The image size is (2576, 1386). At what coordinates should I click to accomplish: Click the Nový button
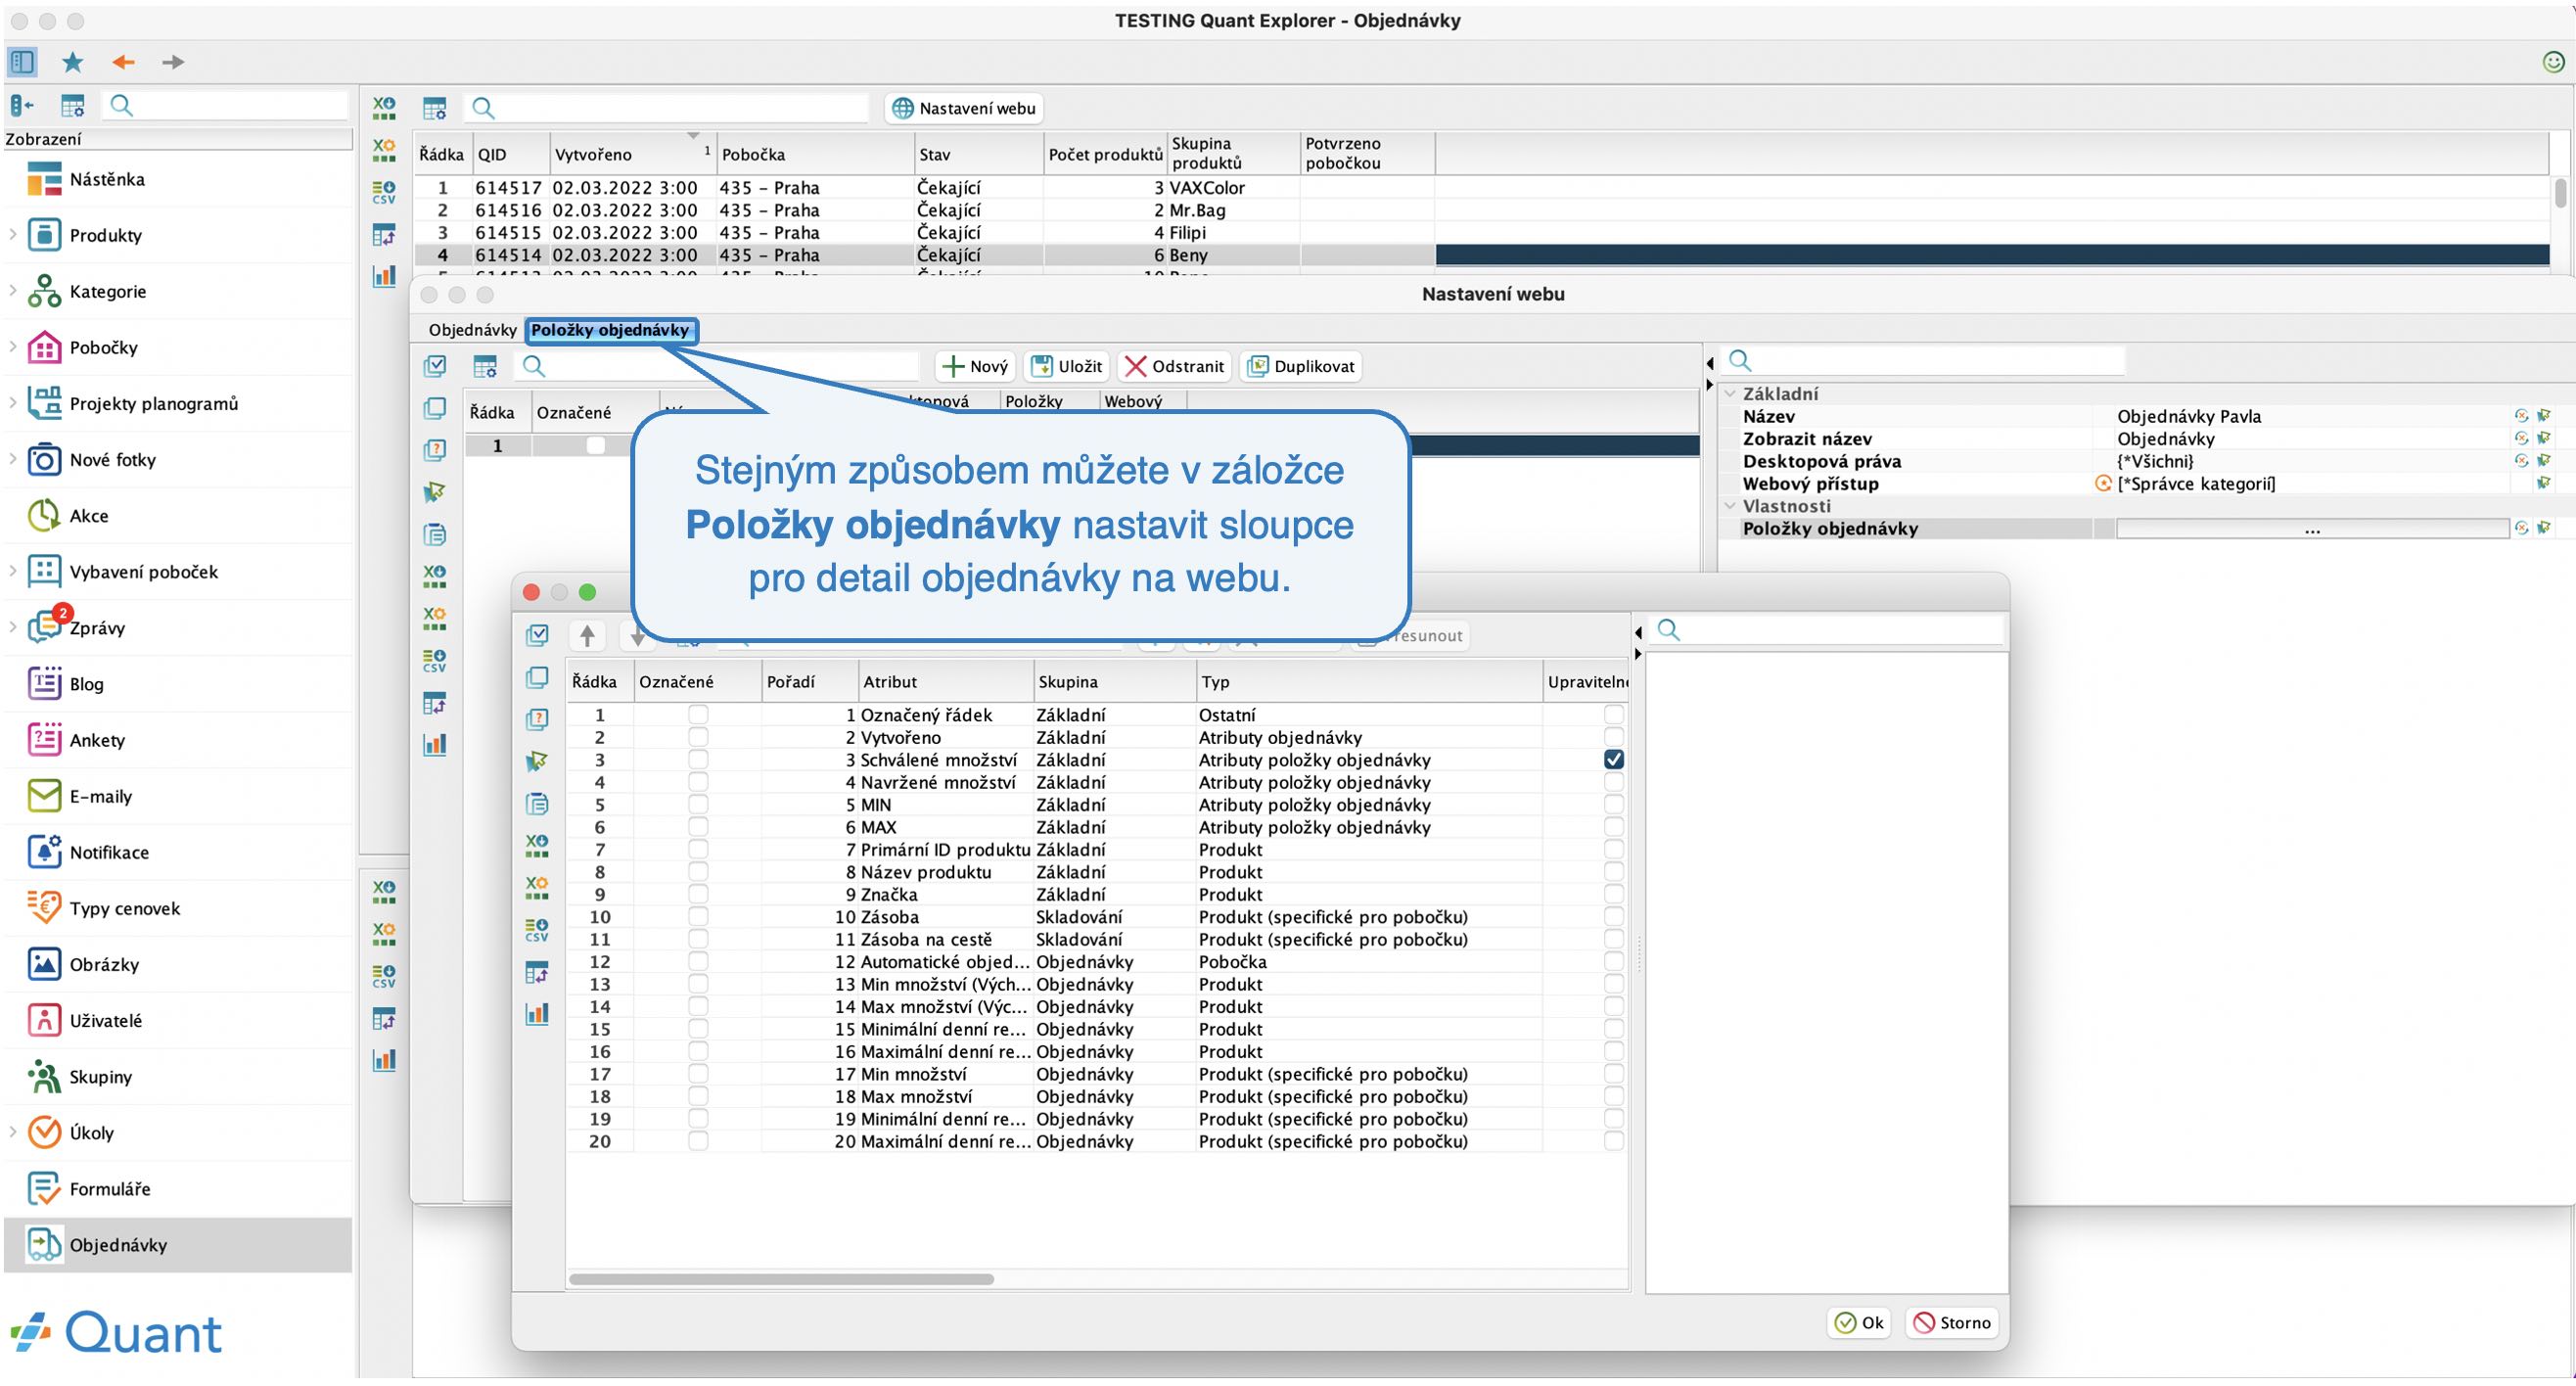976,366
